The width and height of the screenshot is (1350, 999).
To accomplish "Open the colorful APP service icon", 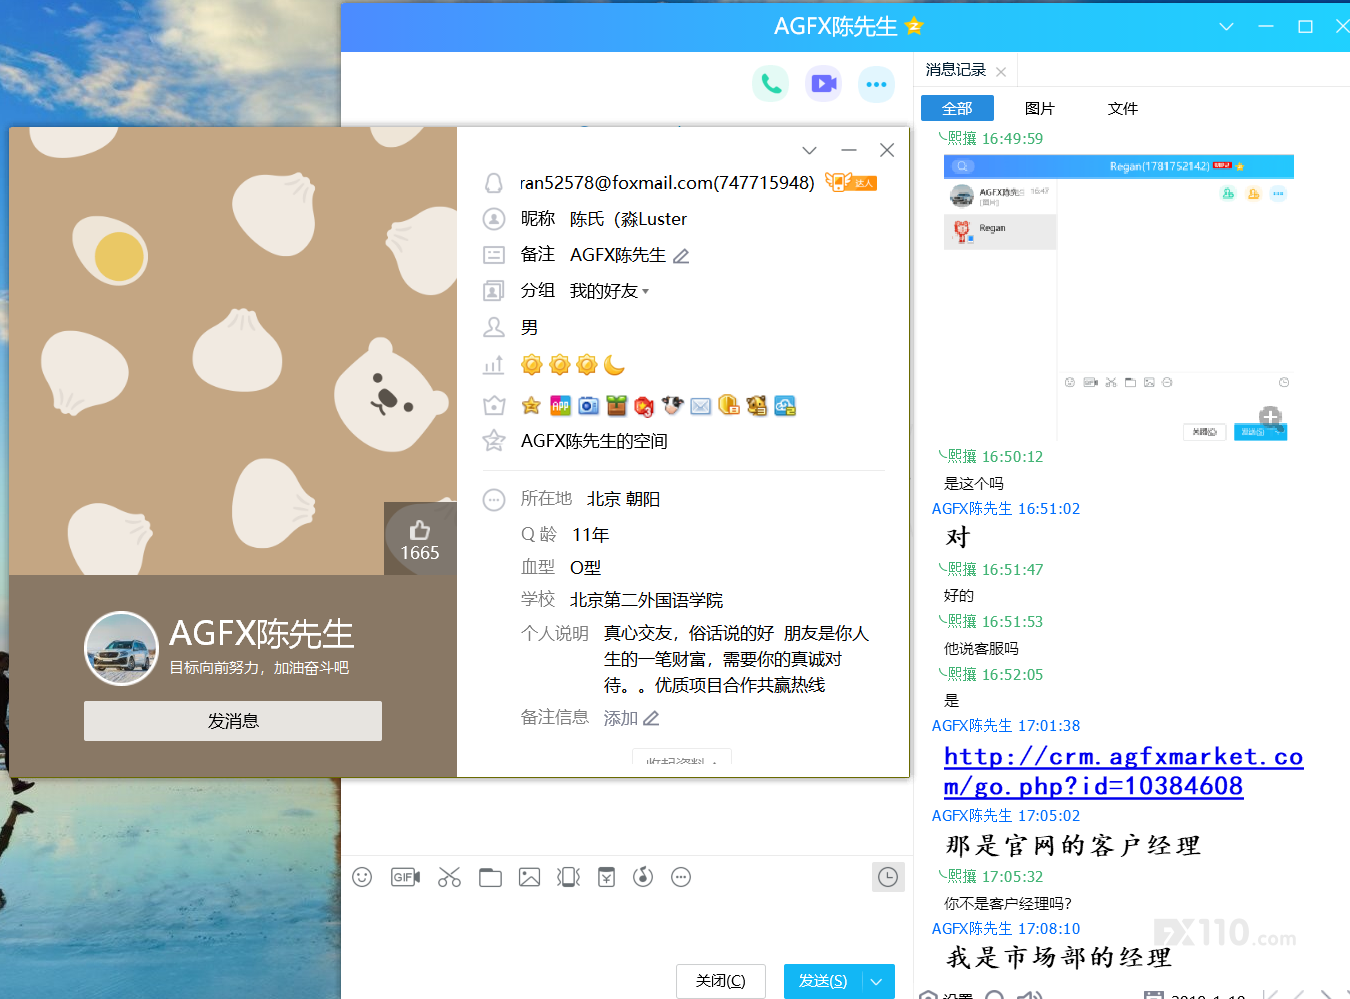I will point(561,405).
